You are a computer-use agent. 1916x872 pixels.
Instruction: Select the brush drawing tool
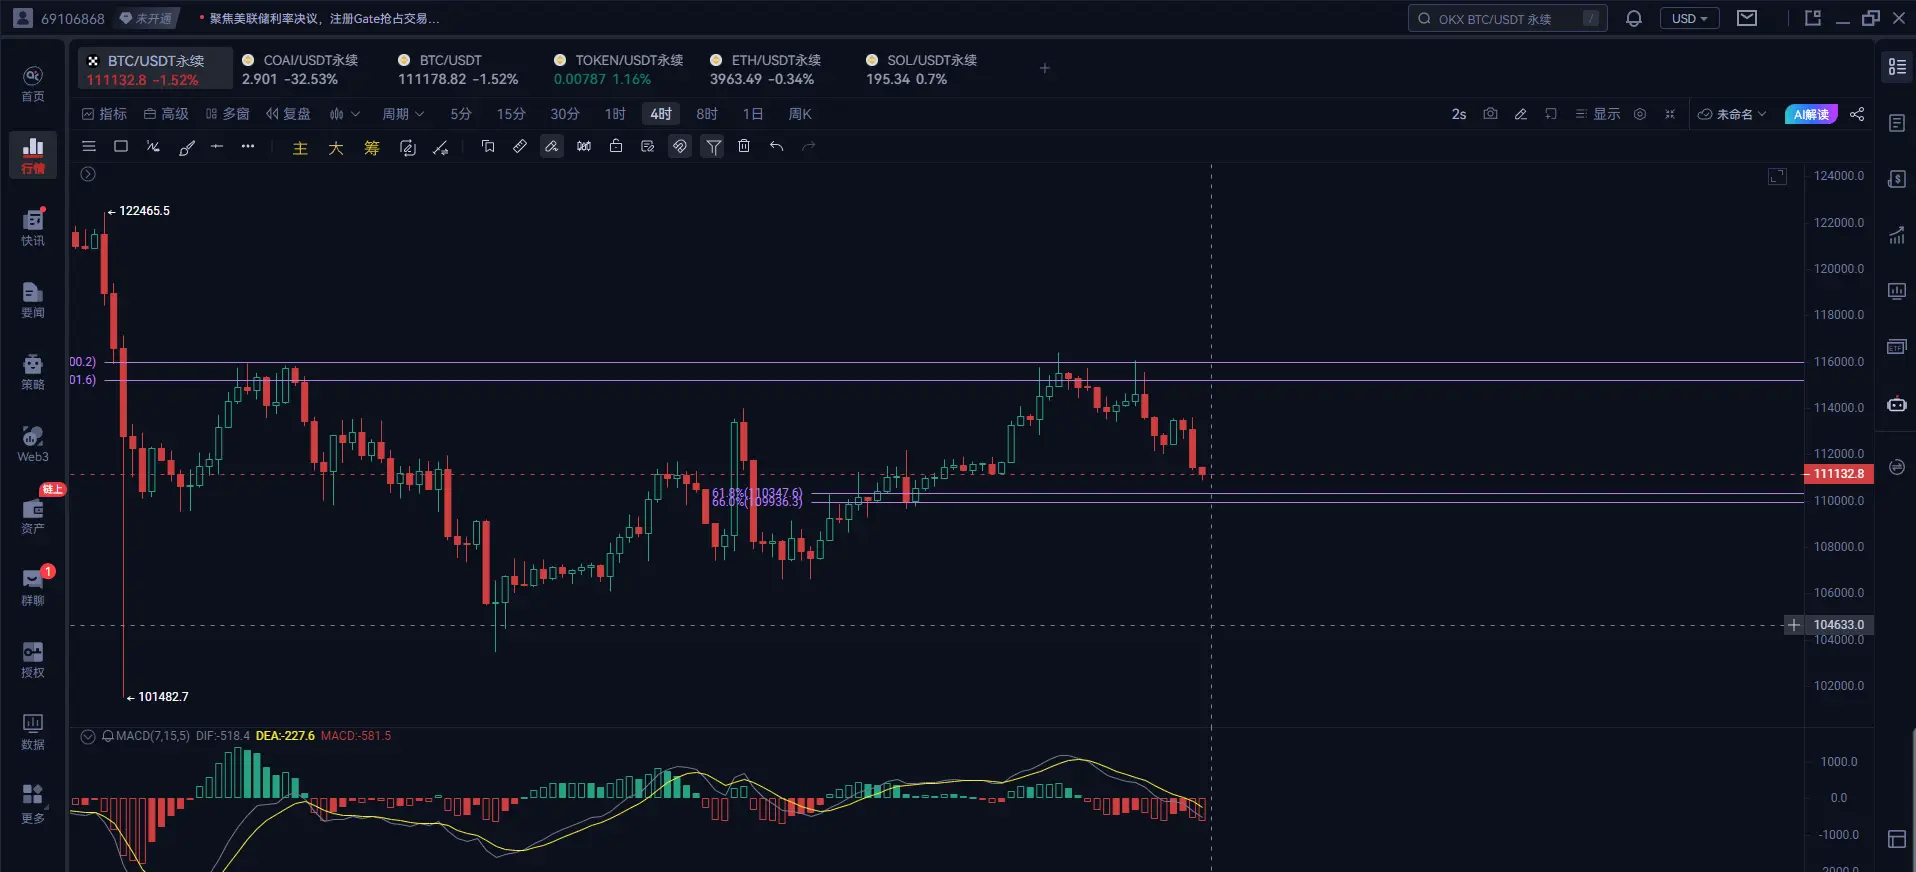(186, 147)
